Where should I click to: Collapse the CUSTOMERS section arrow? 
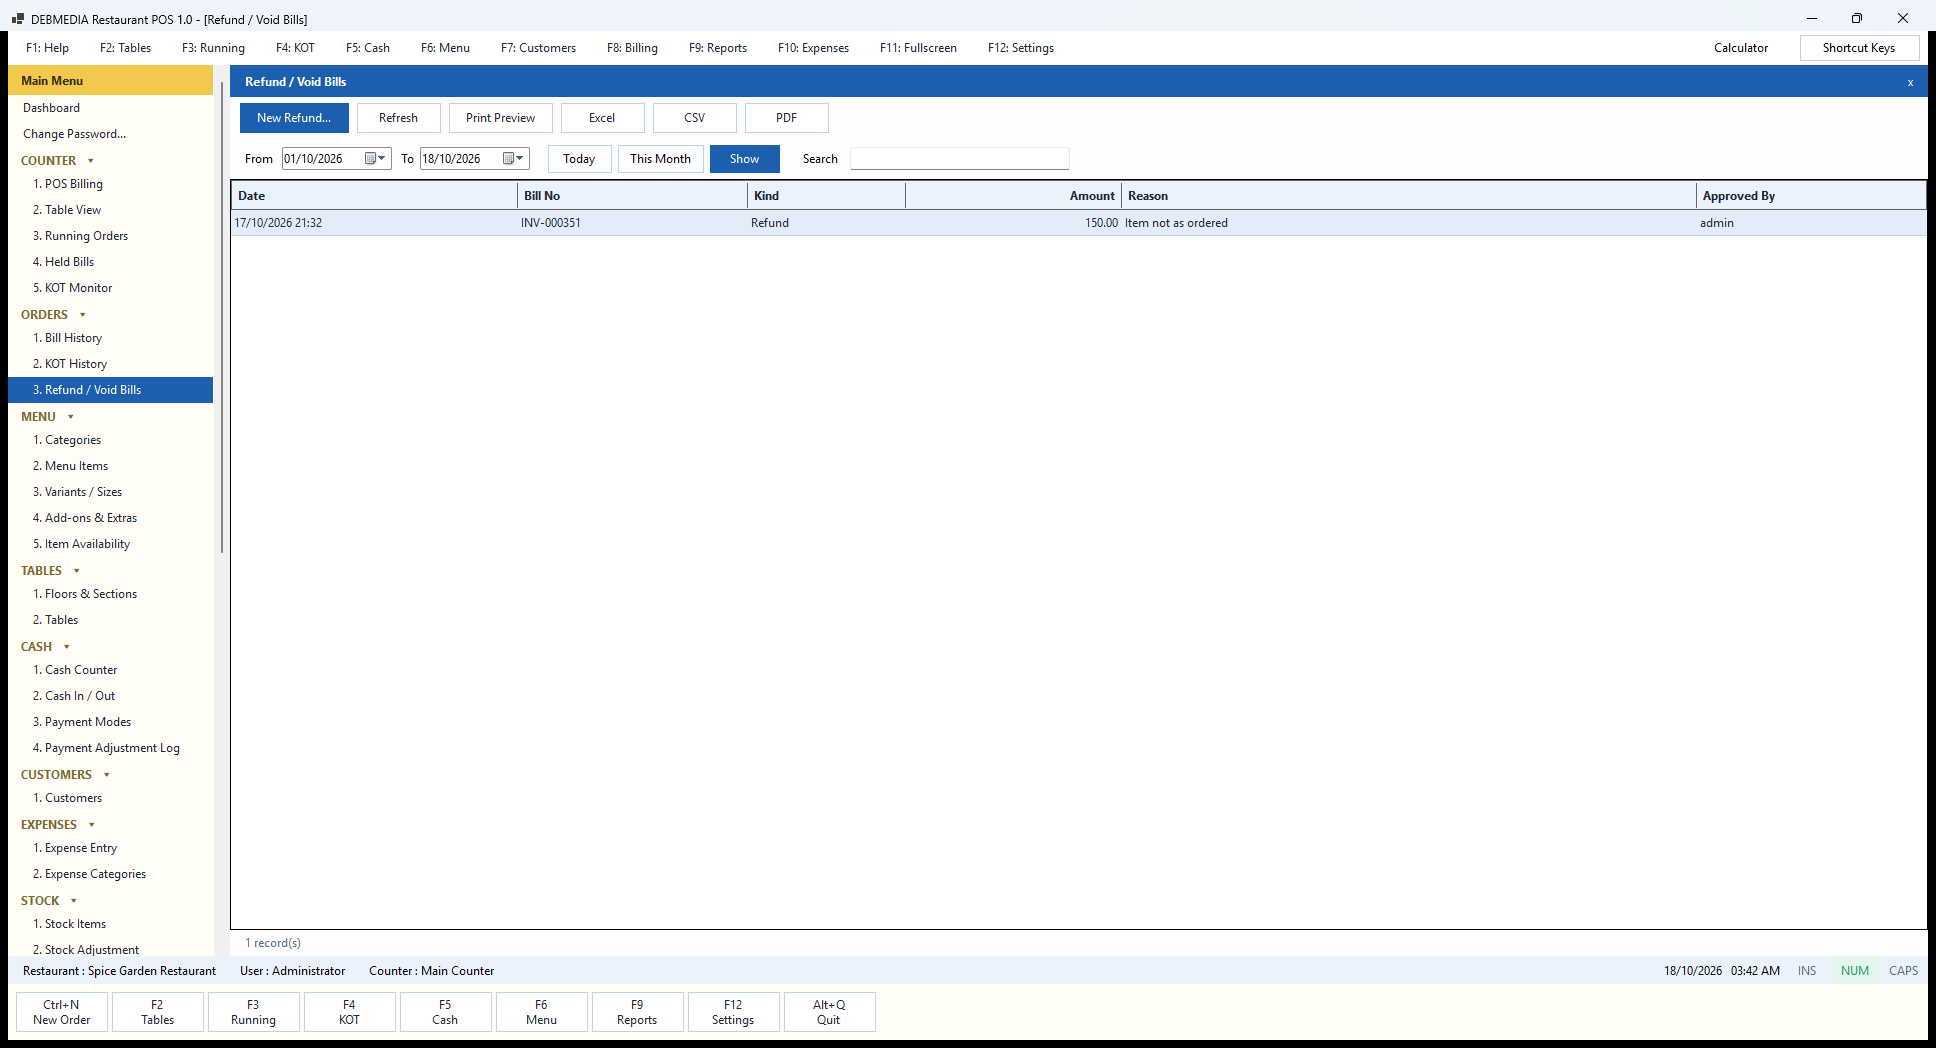tap(107, 775)
